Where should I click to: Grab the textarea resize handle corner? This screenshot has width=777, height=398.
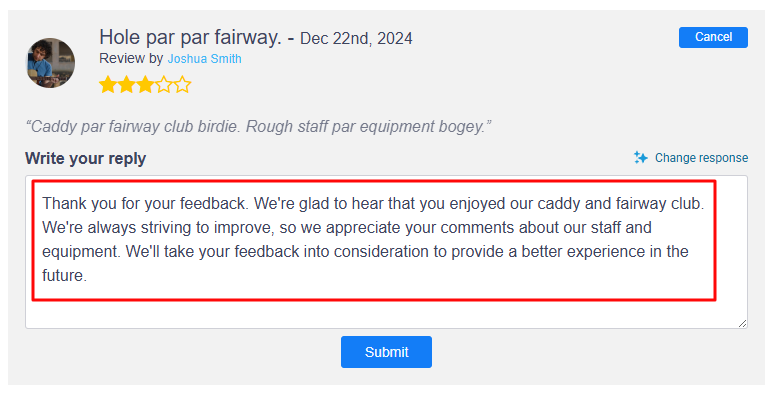click(x=742, y=323)
